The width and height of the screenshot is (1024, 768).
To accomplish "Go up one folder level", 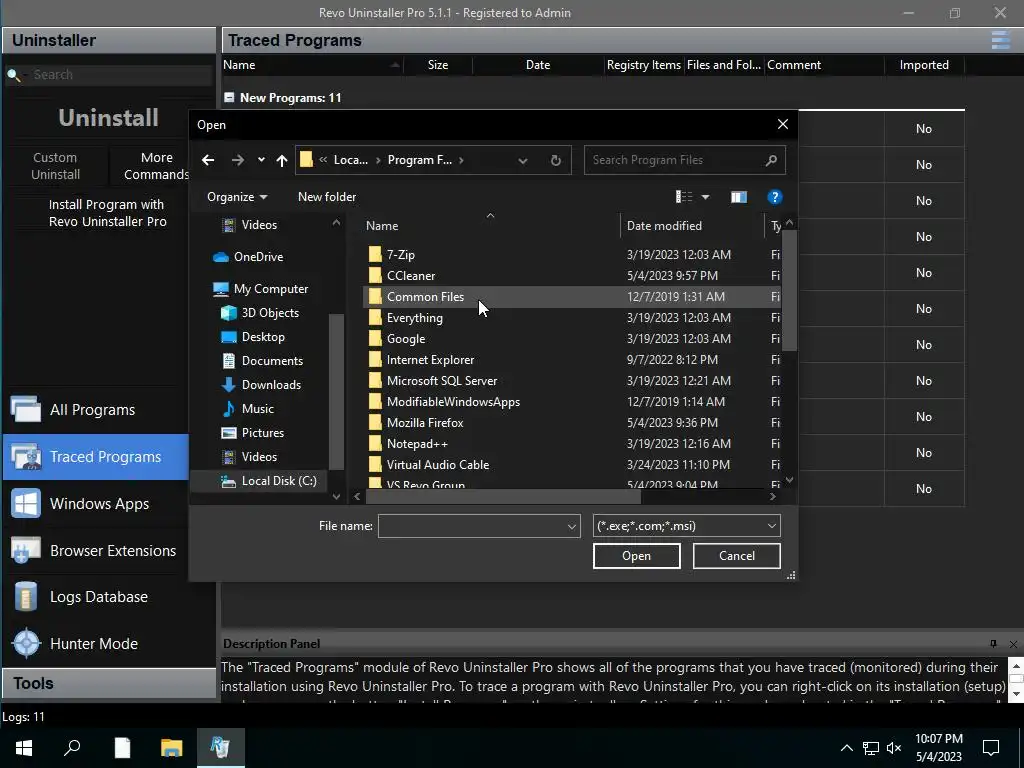I will pos(281,160).
